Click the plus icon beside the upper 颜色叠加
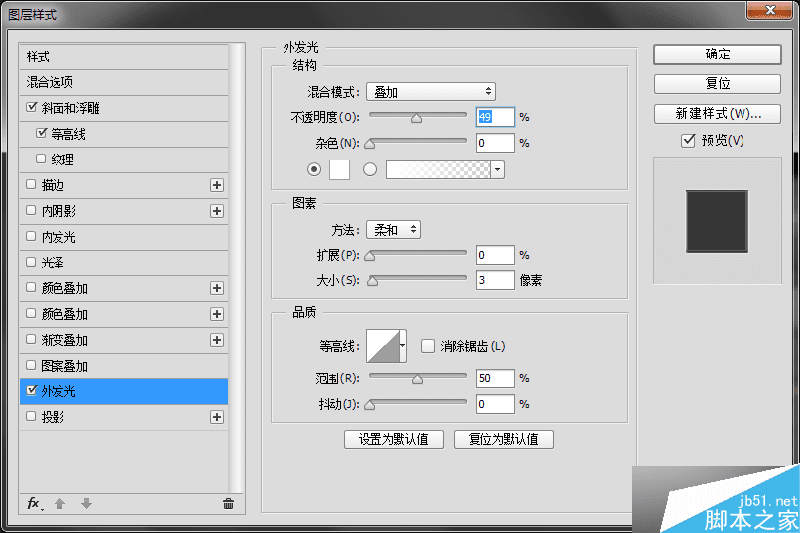The image size is (800, 533). (217, 288)
